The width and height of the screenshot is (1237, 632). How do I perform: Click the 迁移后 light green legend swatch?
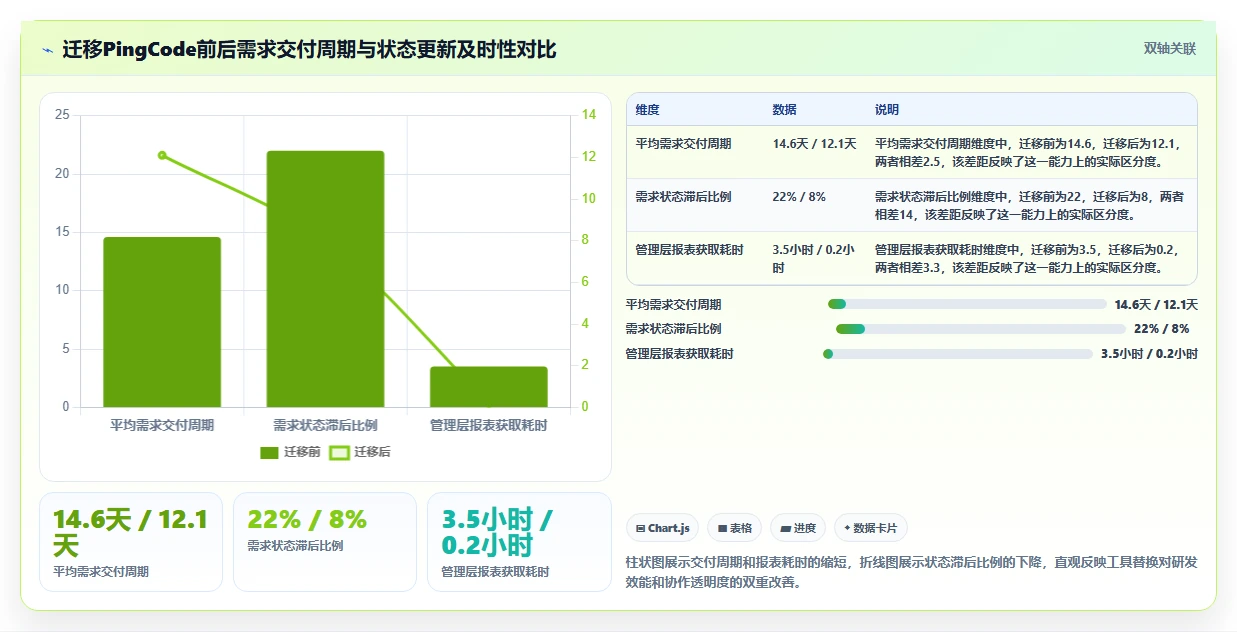(x=339, y=452)
